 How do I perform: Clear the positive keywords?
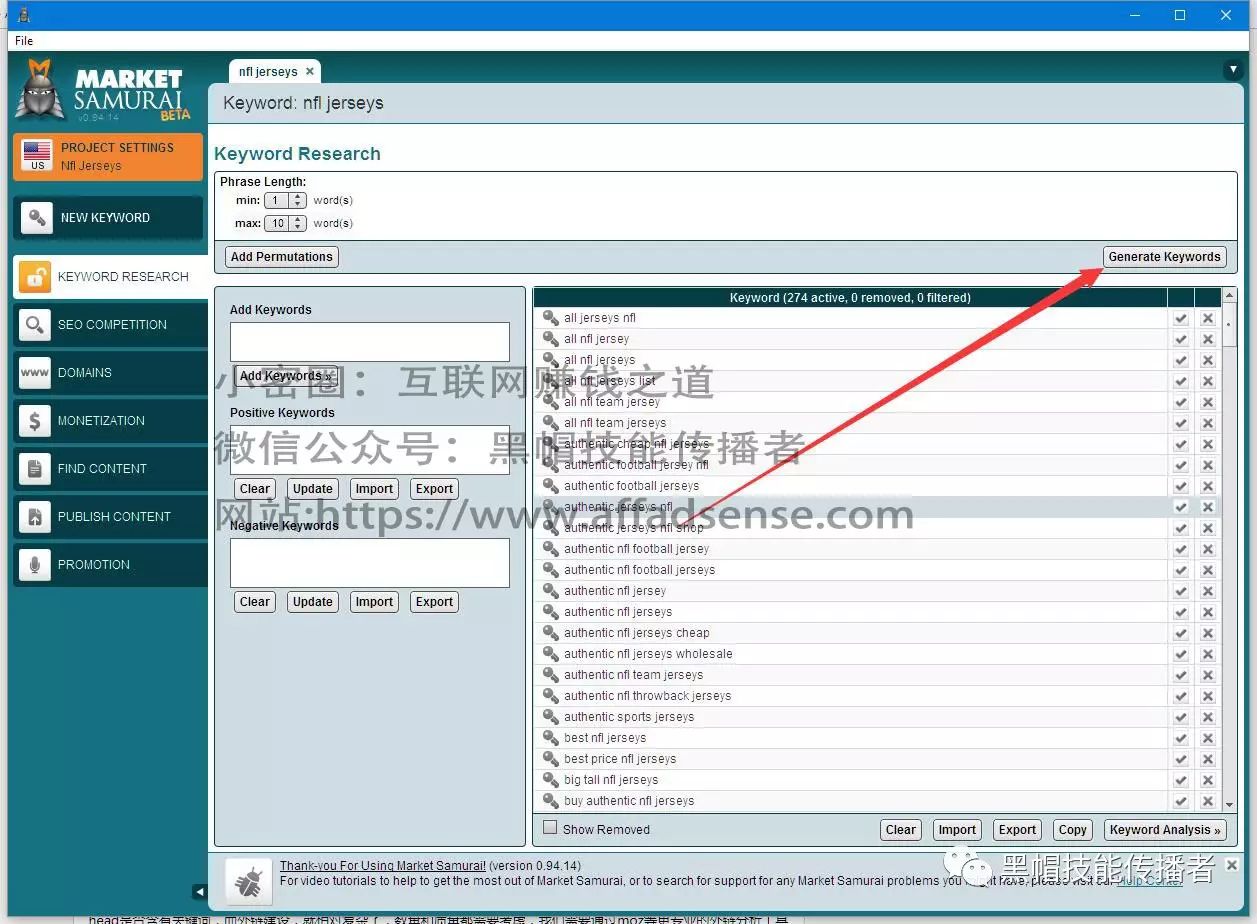255,489
